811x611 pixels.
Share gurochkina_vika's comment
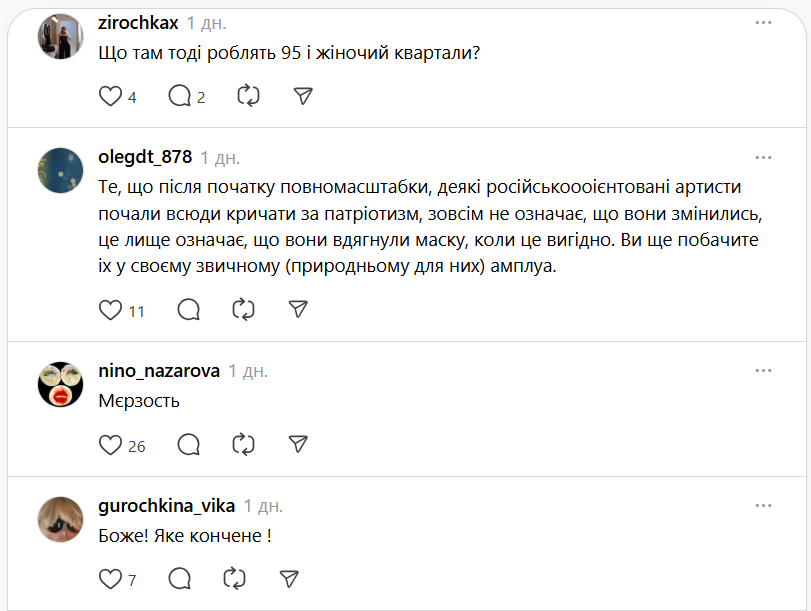tap(289, 578)
